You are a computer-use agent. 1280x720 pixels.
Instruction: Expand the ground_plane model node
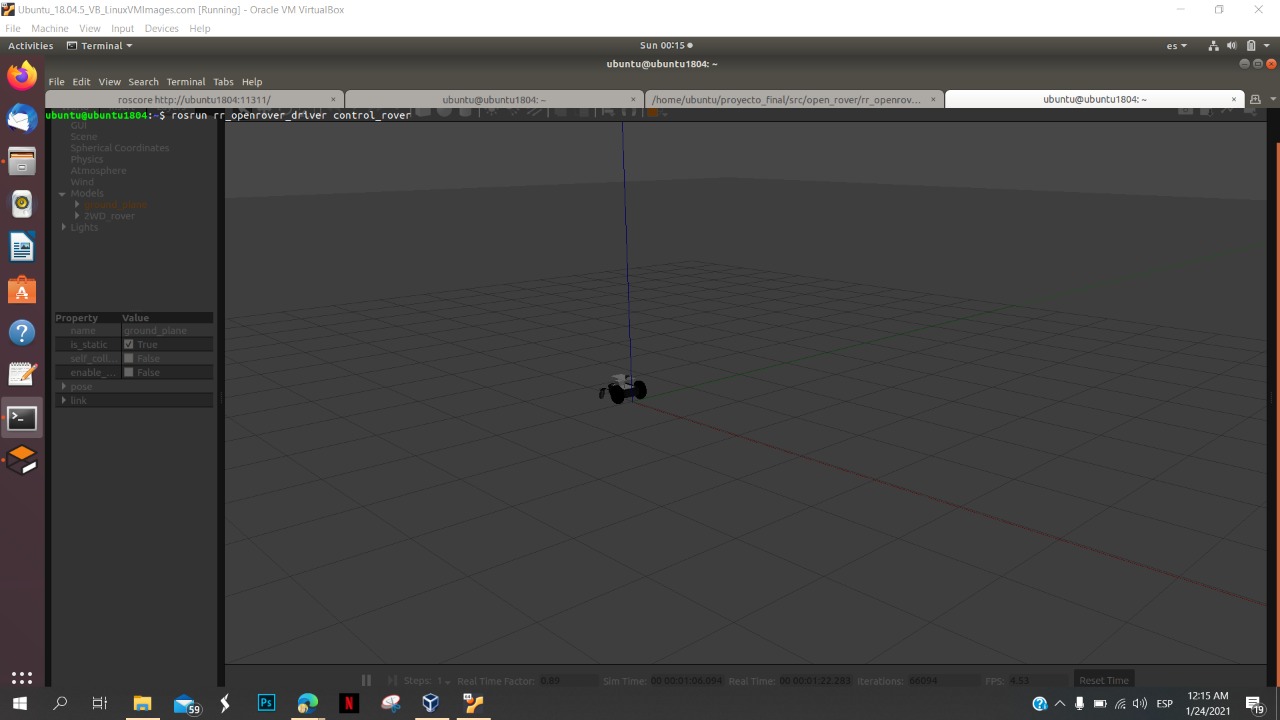click(x=77, y=205)
